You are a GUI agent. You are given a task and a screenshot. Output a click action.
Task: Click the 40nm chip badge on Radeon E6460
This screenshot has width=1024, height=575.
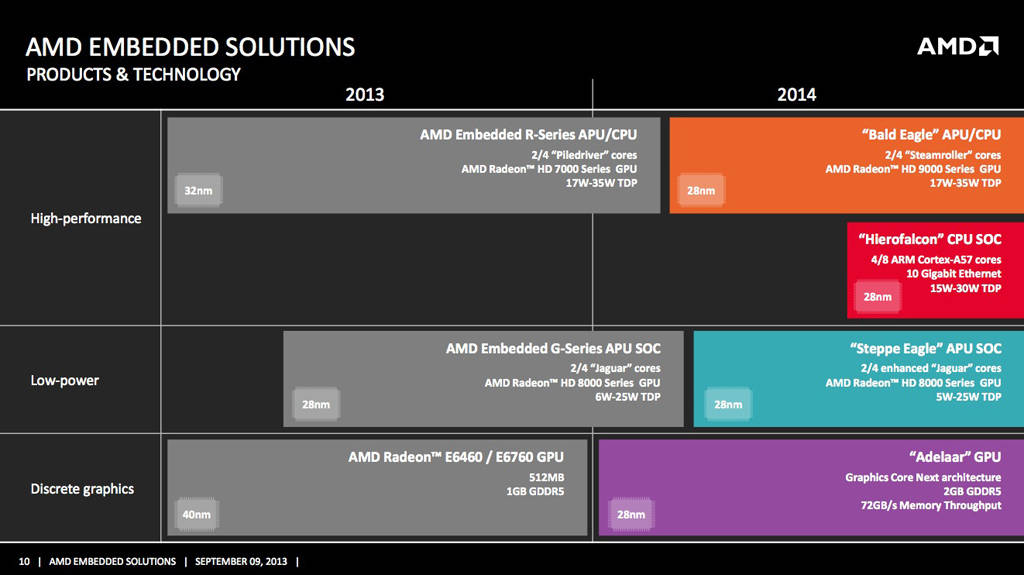click(197, 514)
